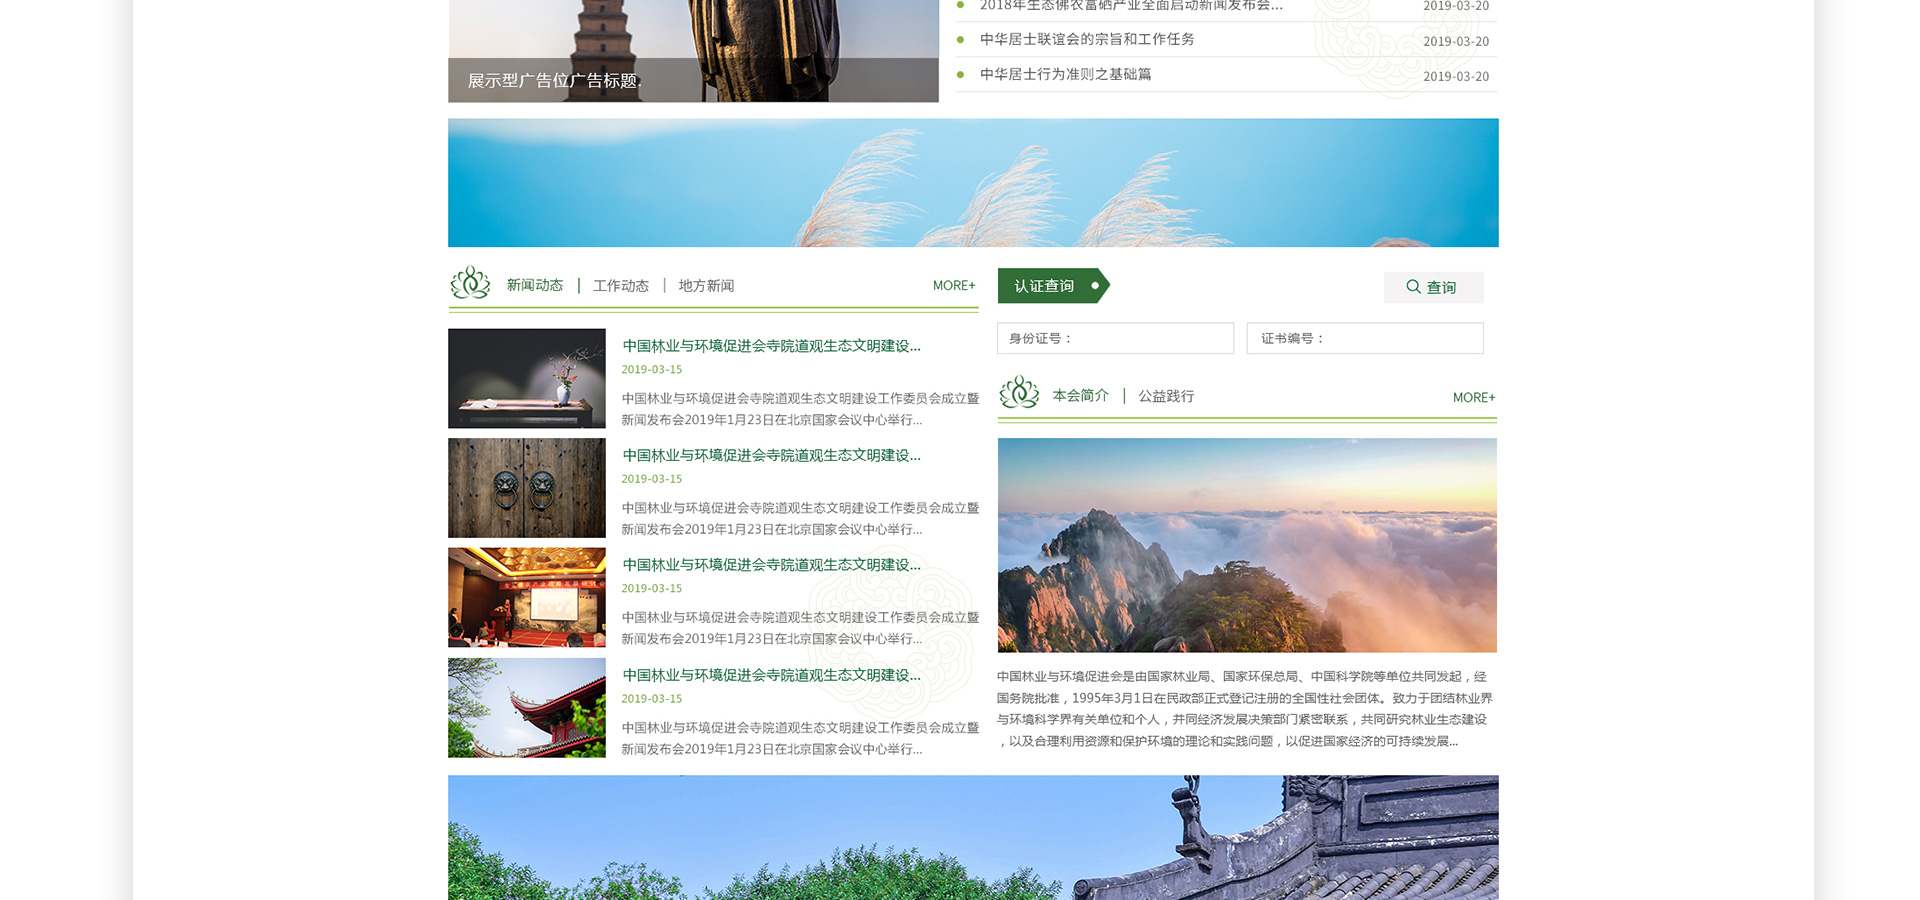
Task: Open the 新闻动态 tab
Action: coord(535,285)
